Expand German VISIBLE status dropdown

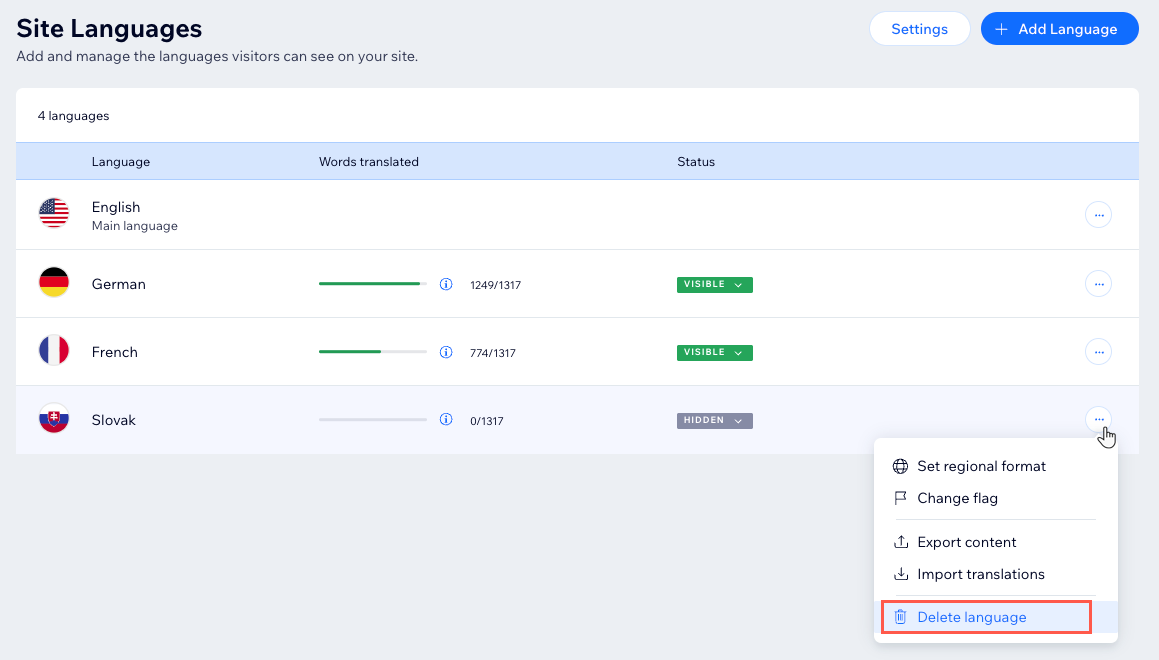pos(714,284)
